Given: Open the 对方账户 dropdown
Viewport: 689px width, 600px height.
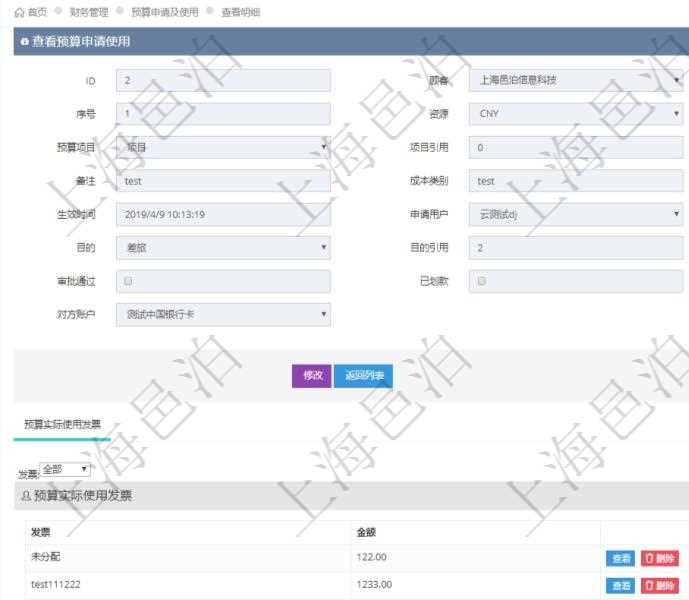Looking at the screenshot, I should (x=223, y=315).
